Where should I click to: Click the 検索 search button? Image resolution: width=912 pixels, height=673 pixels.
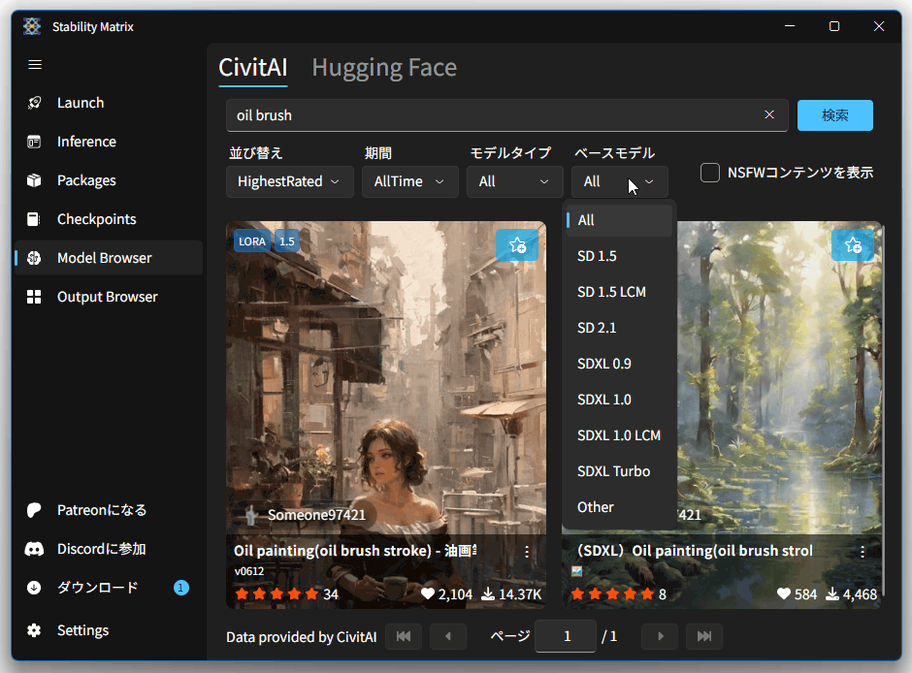pyautogui.click(x=835, y=115)
